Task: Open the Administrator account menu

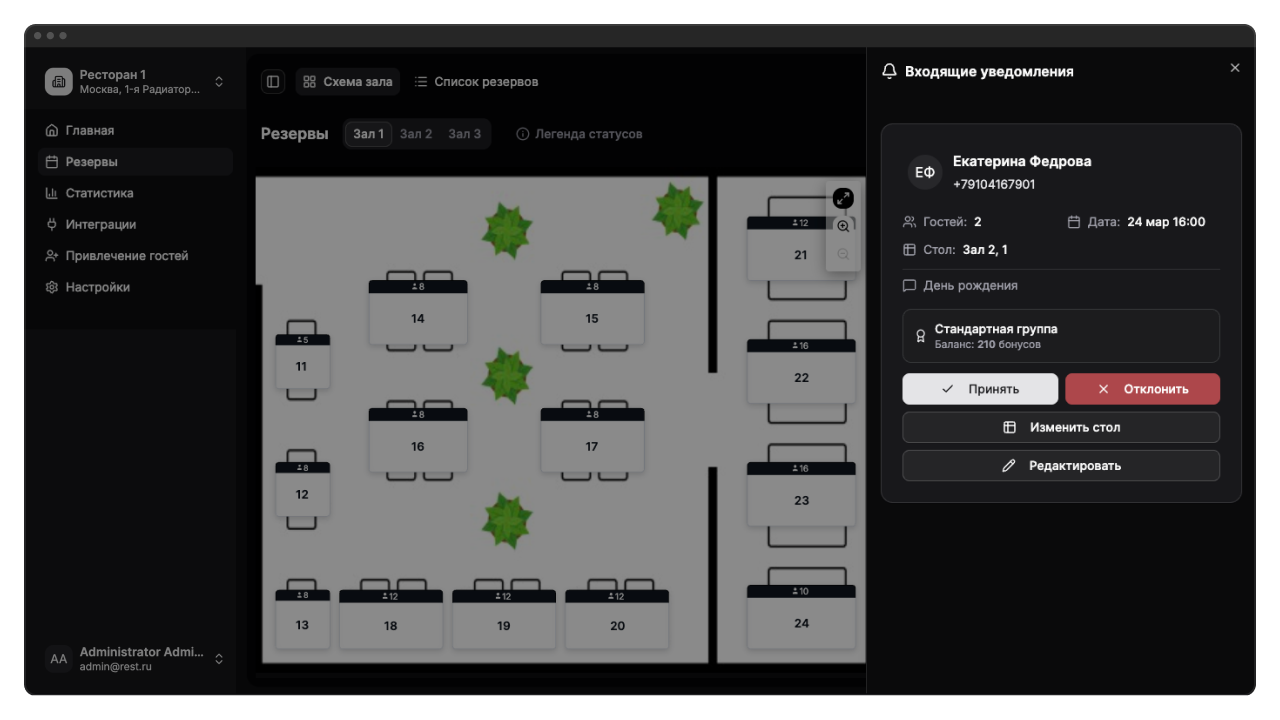Action: click(219, 659)
